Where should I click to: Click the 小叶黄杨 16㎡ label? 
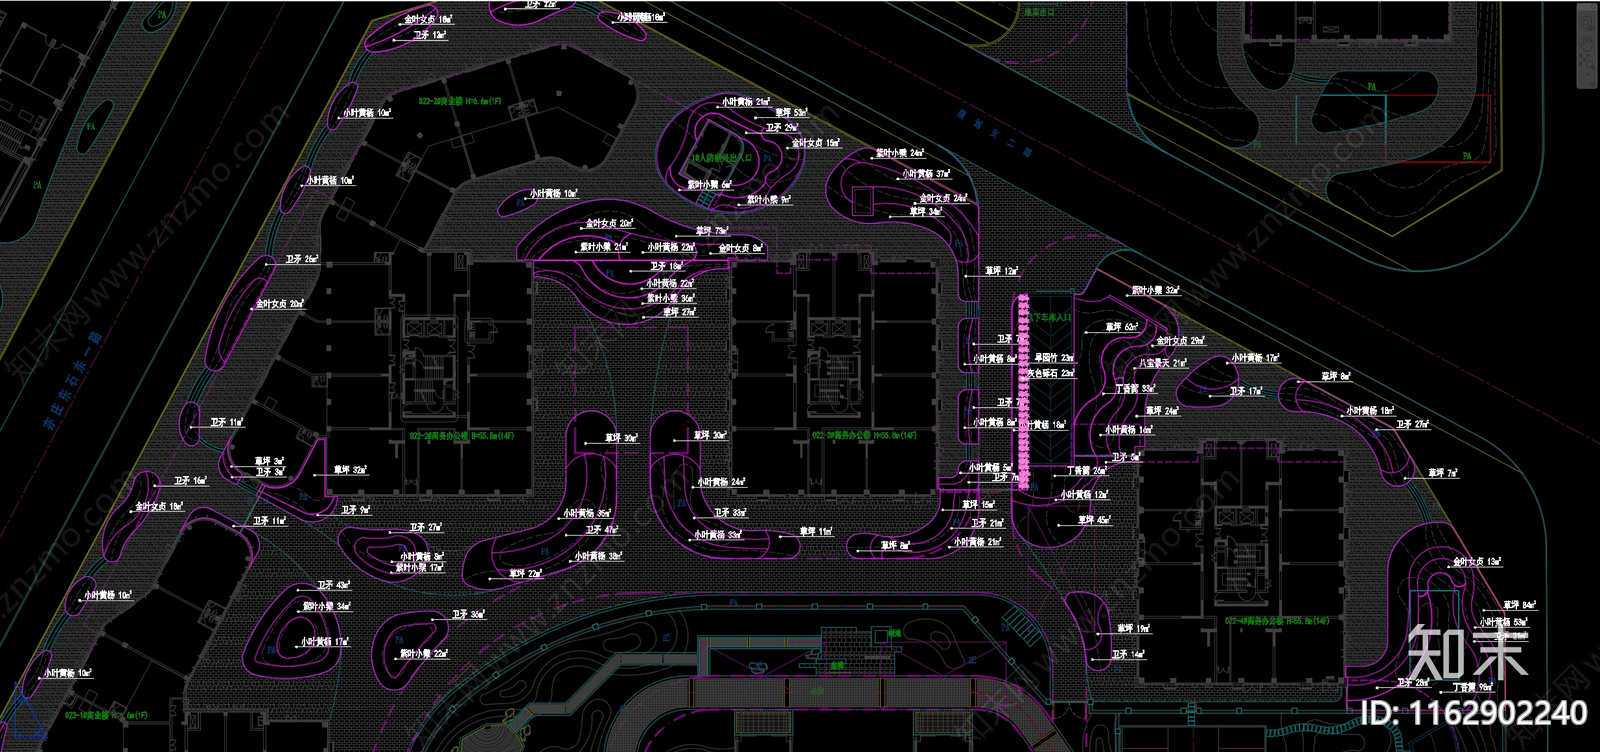click(x=1129, y=430)
